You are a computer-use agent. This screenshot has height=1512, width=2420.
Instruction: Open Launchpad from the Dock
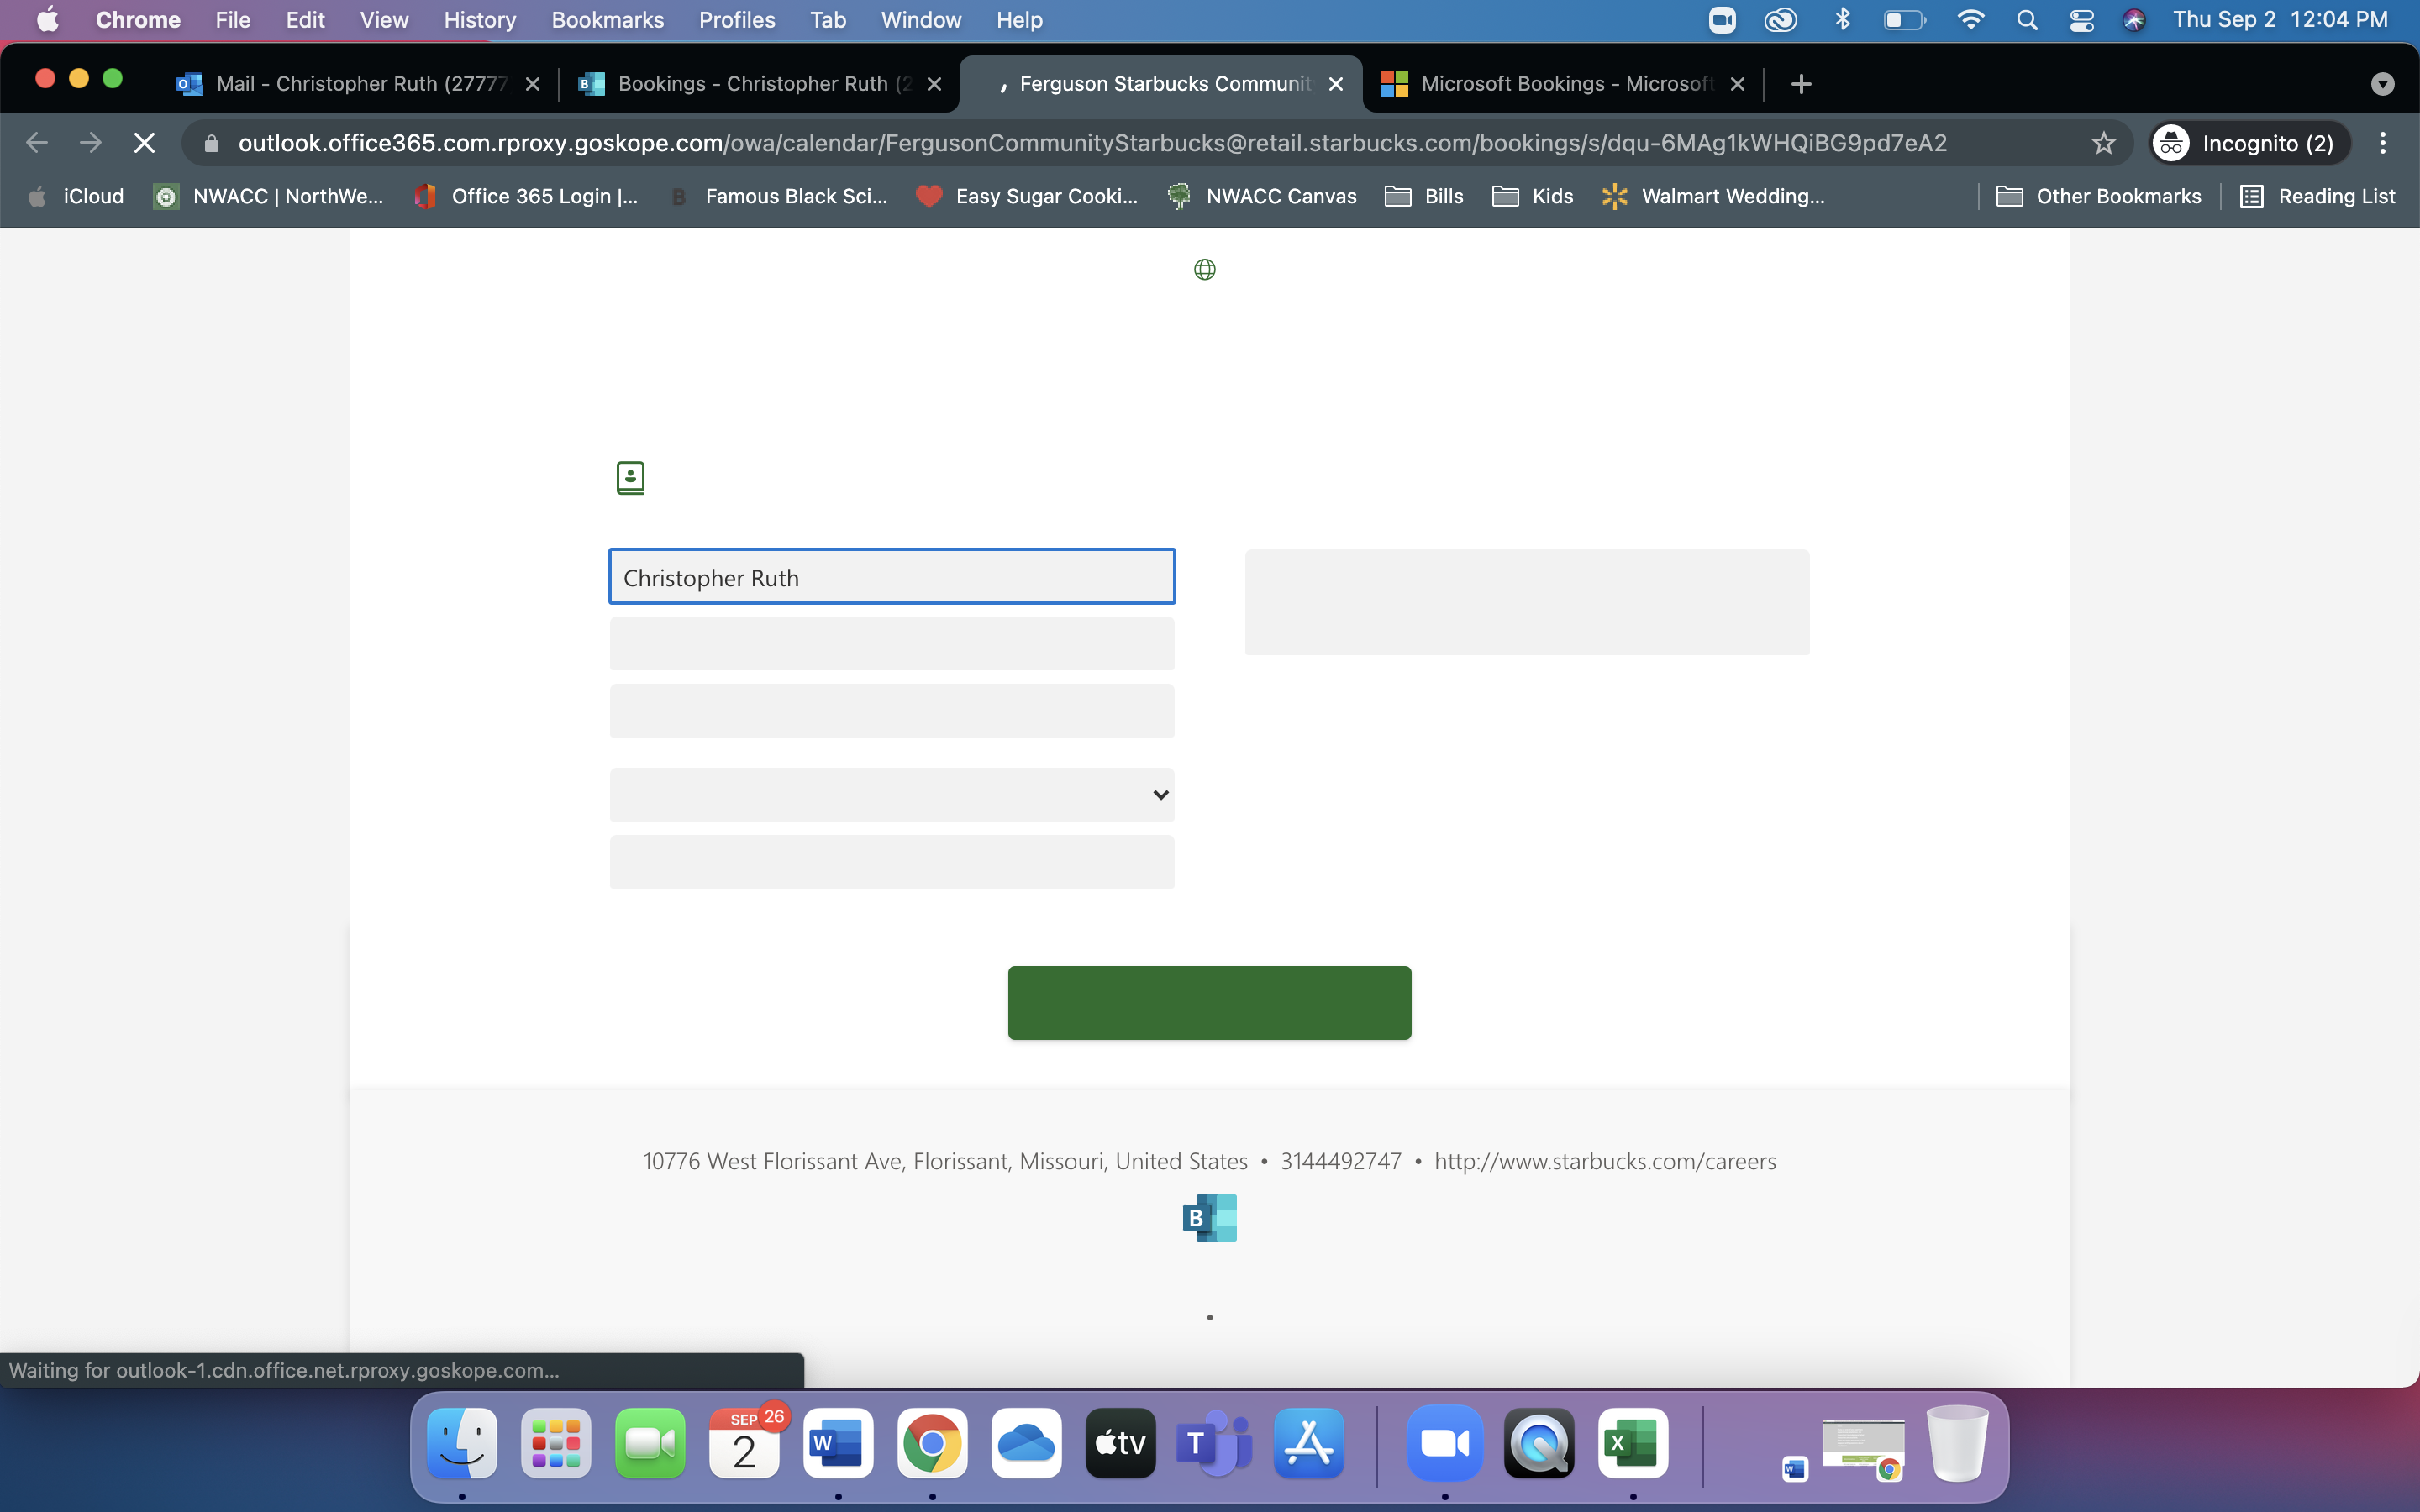point(556,1443)
